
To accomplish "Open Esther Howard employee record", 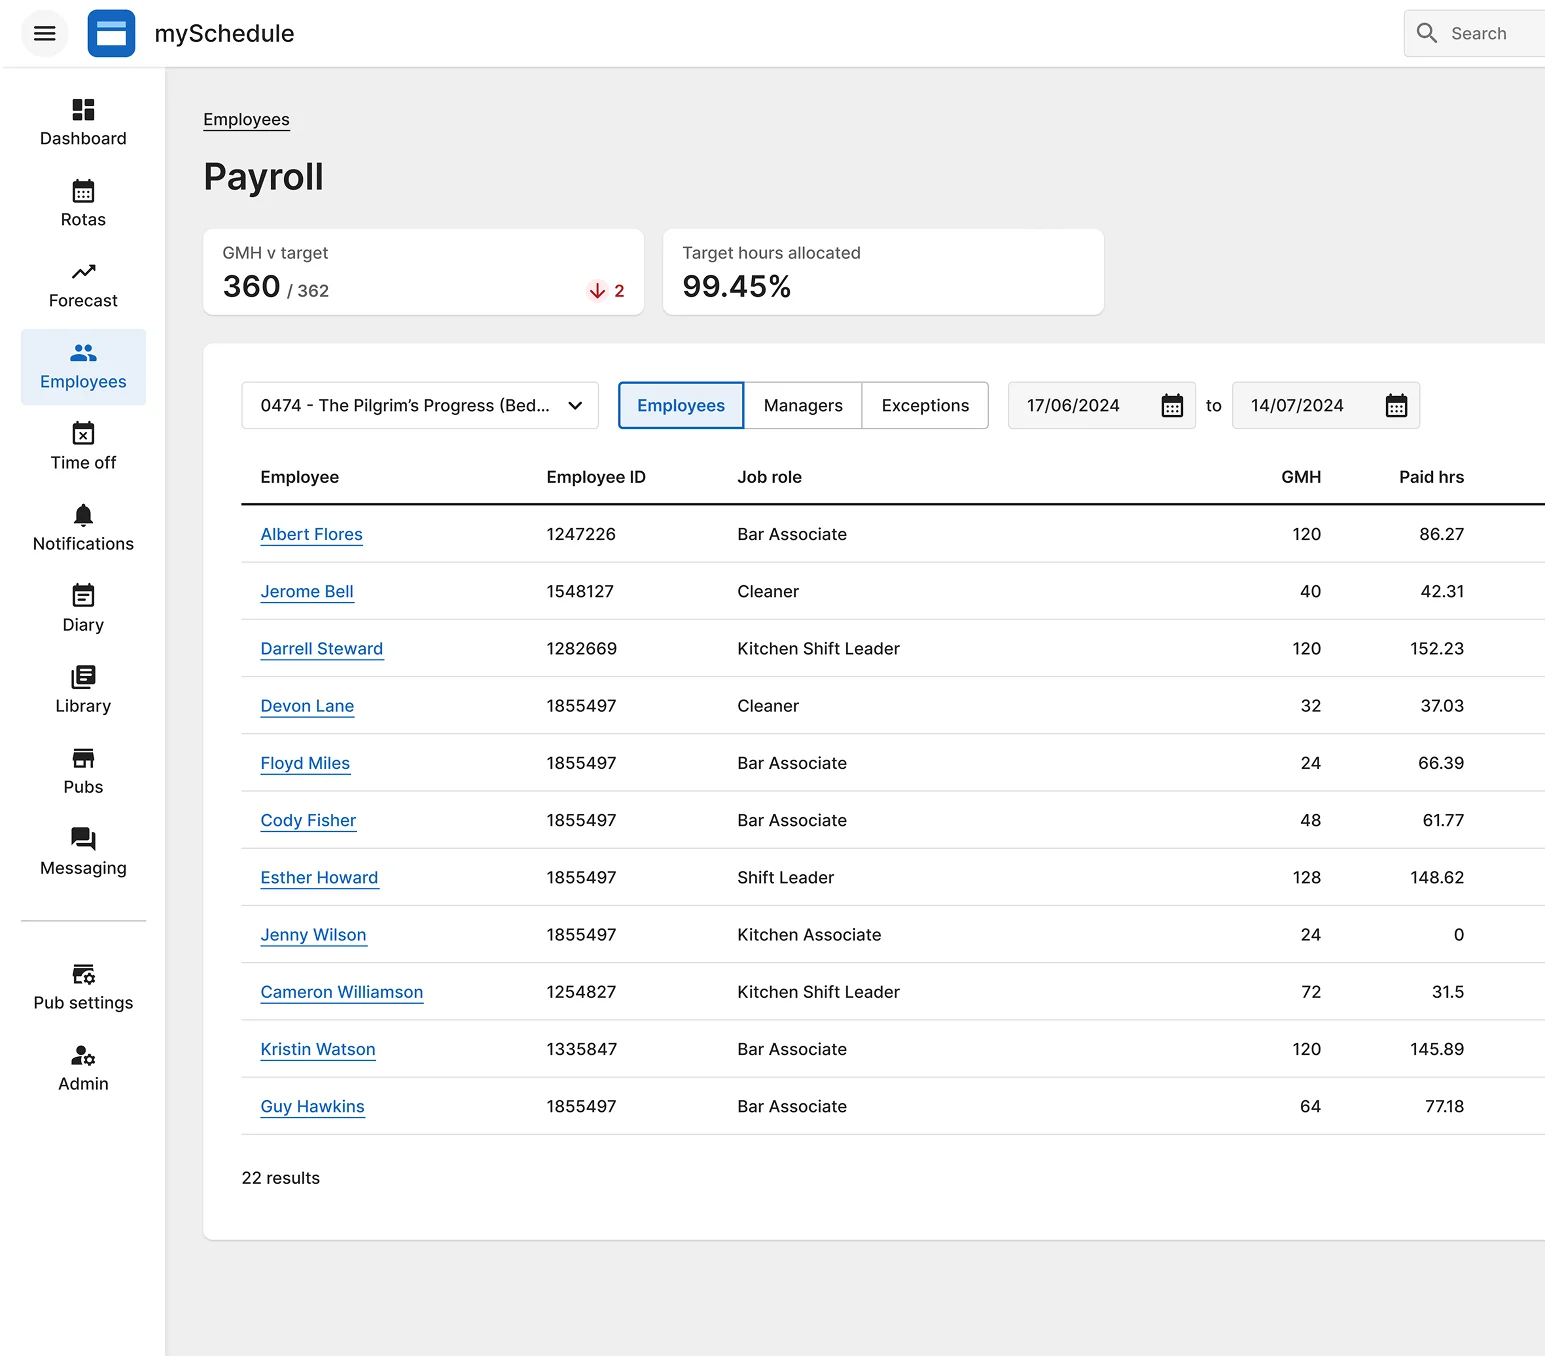I will pos(319,877).
